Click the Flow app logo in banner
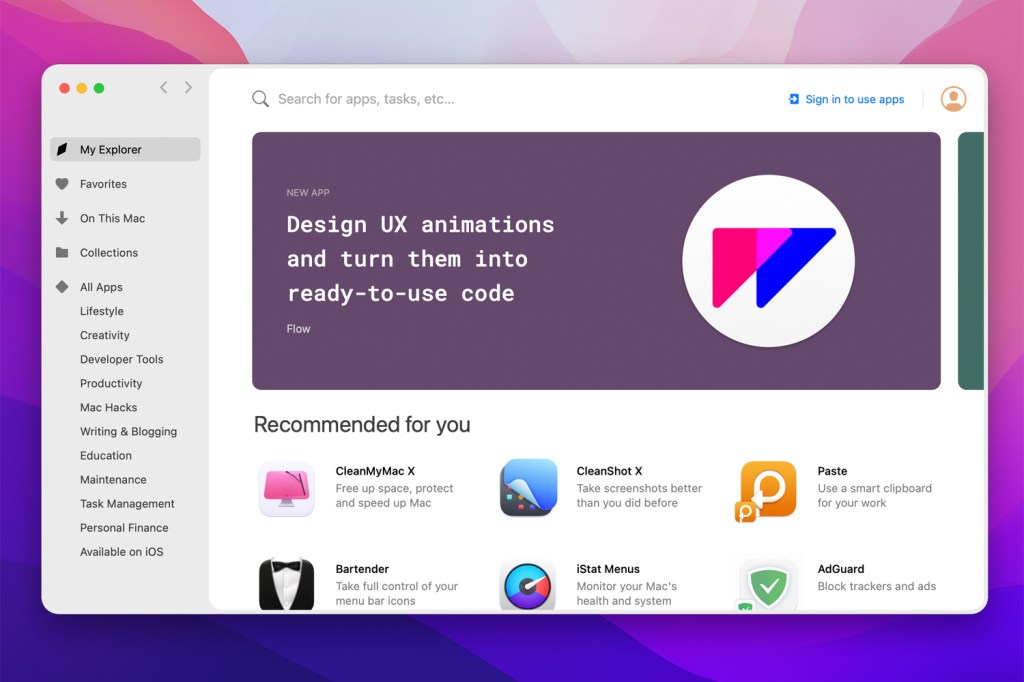 (x=769, y=261)
